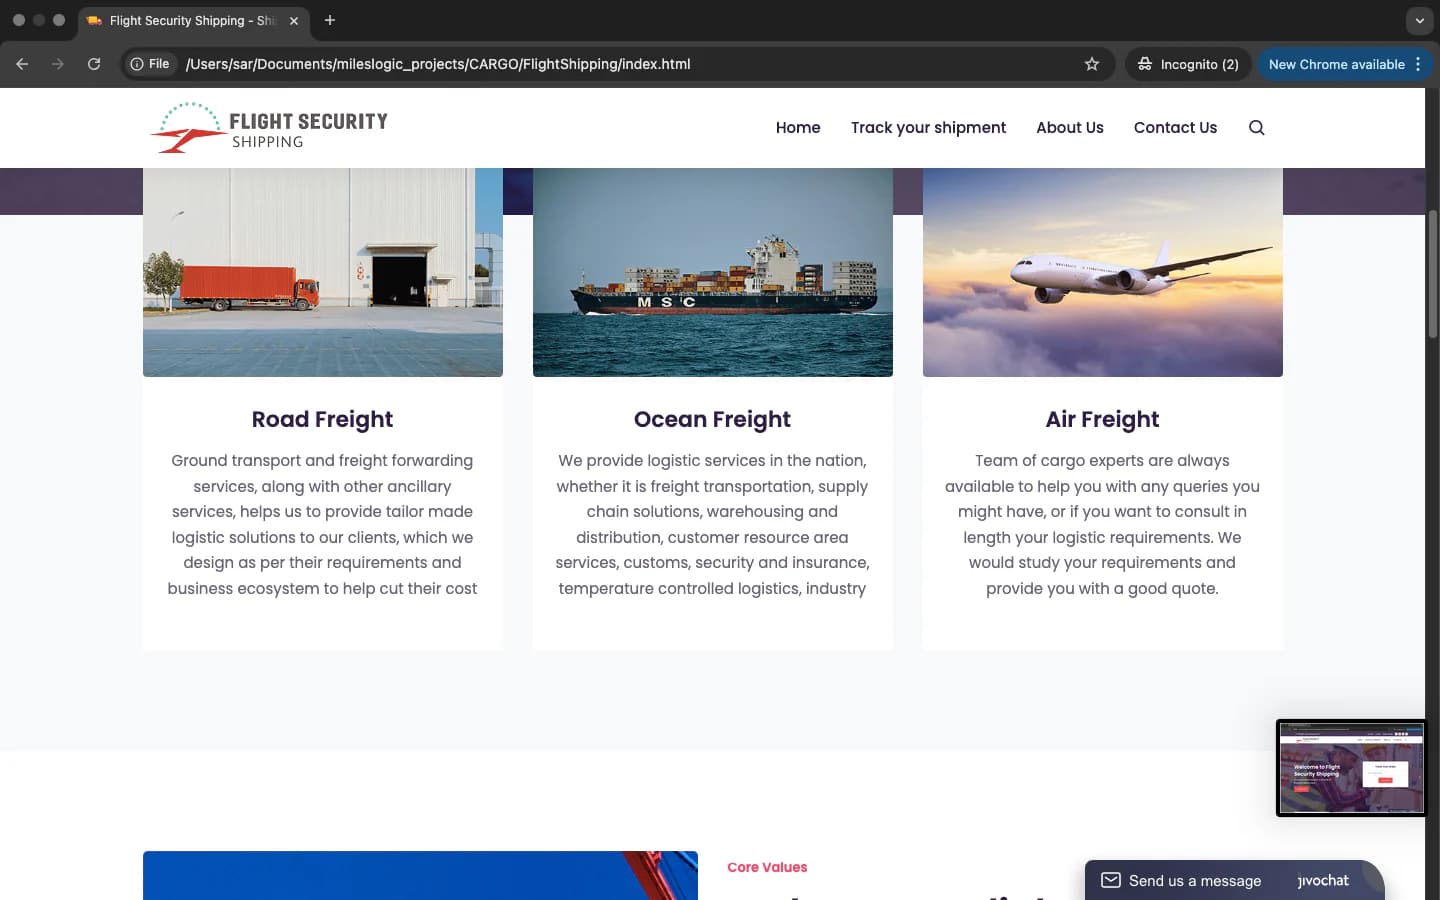Reload the page with the refresh icon
This screenshot has width=1440, height=900.
(94, 64)
